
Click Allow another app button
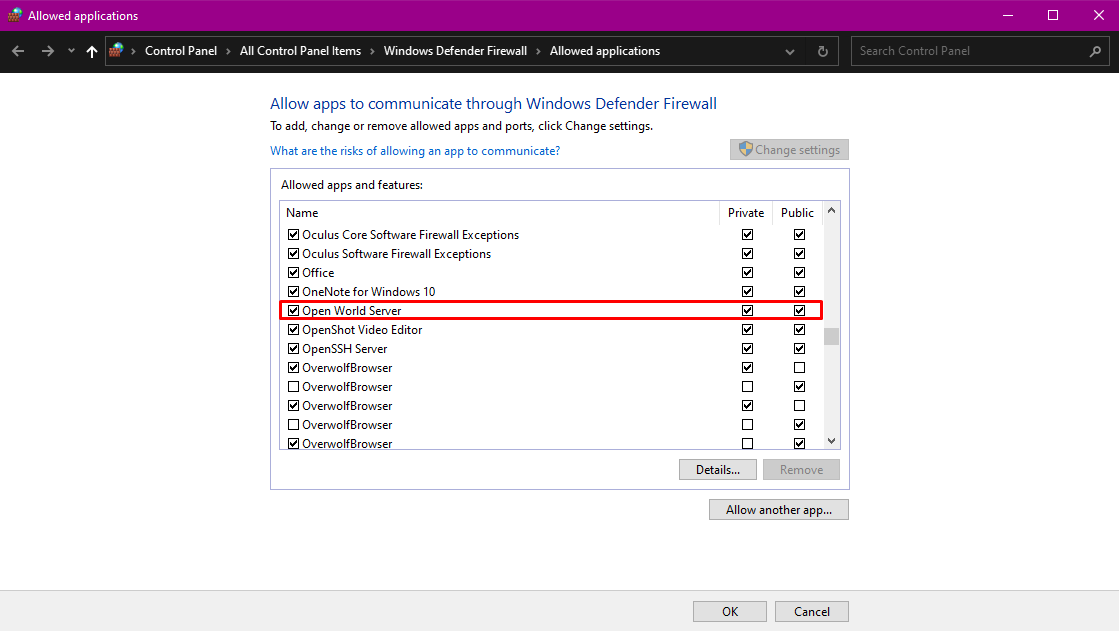tap(779, 510)
